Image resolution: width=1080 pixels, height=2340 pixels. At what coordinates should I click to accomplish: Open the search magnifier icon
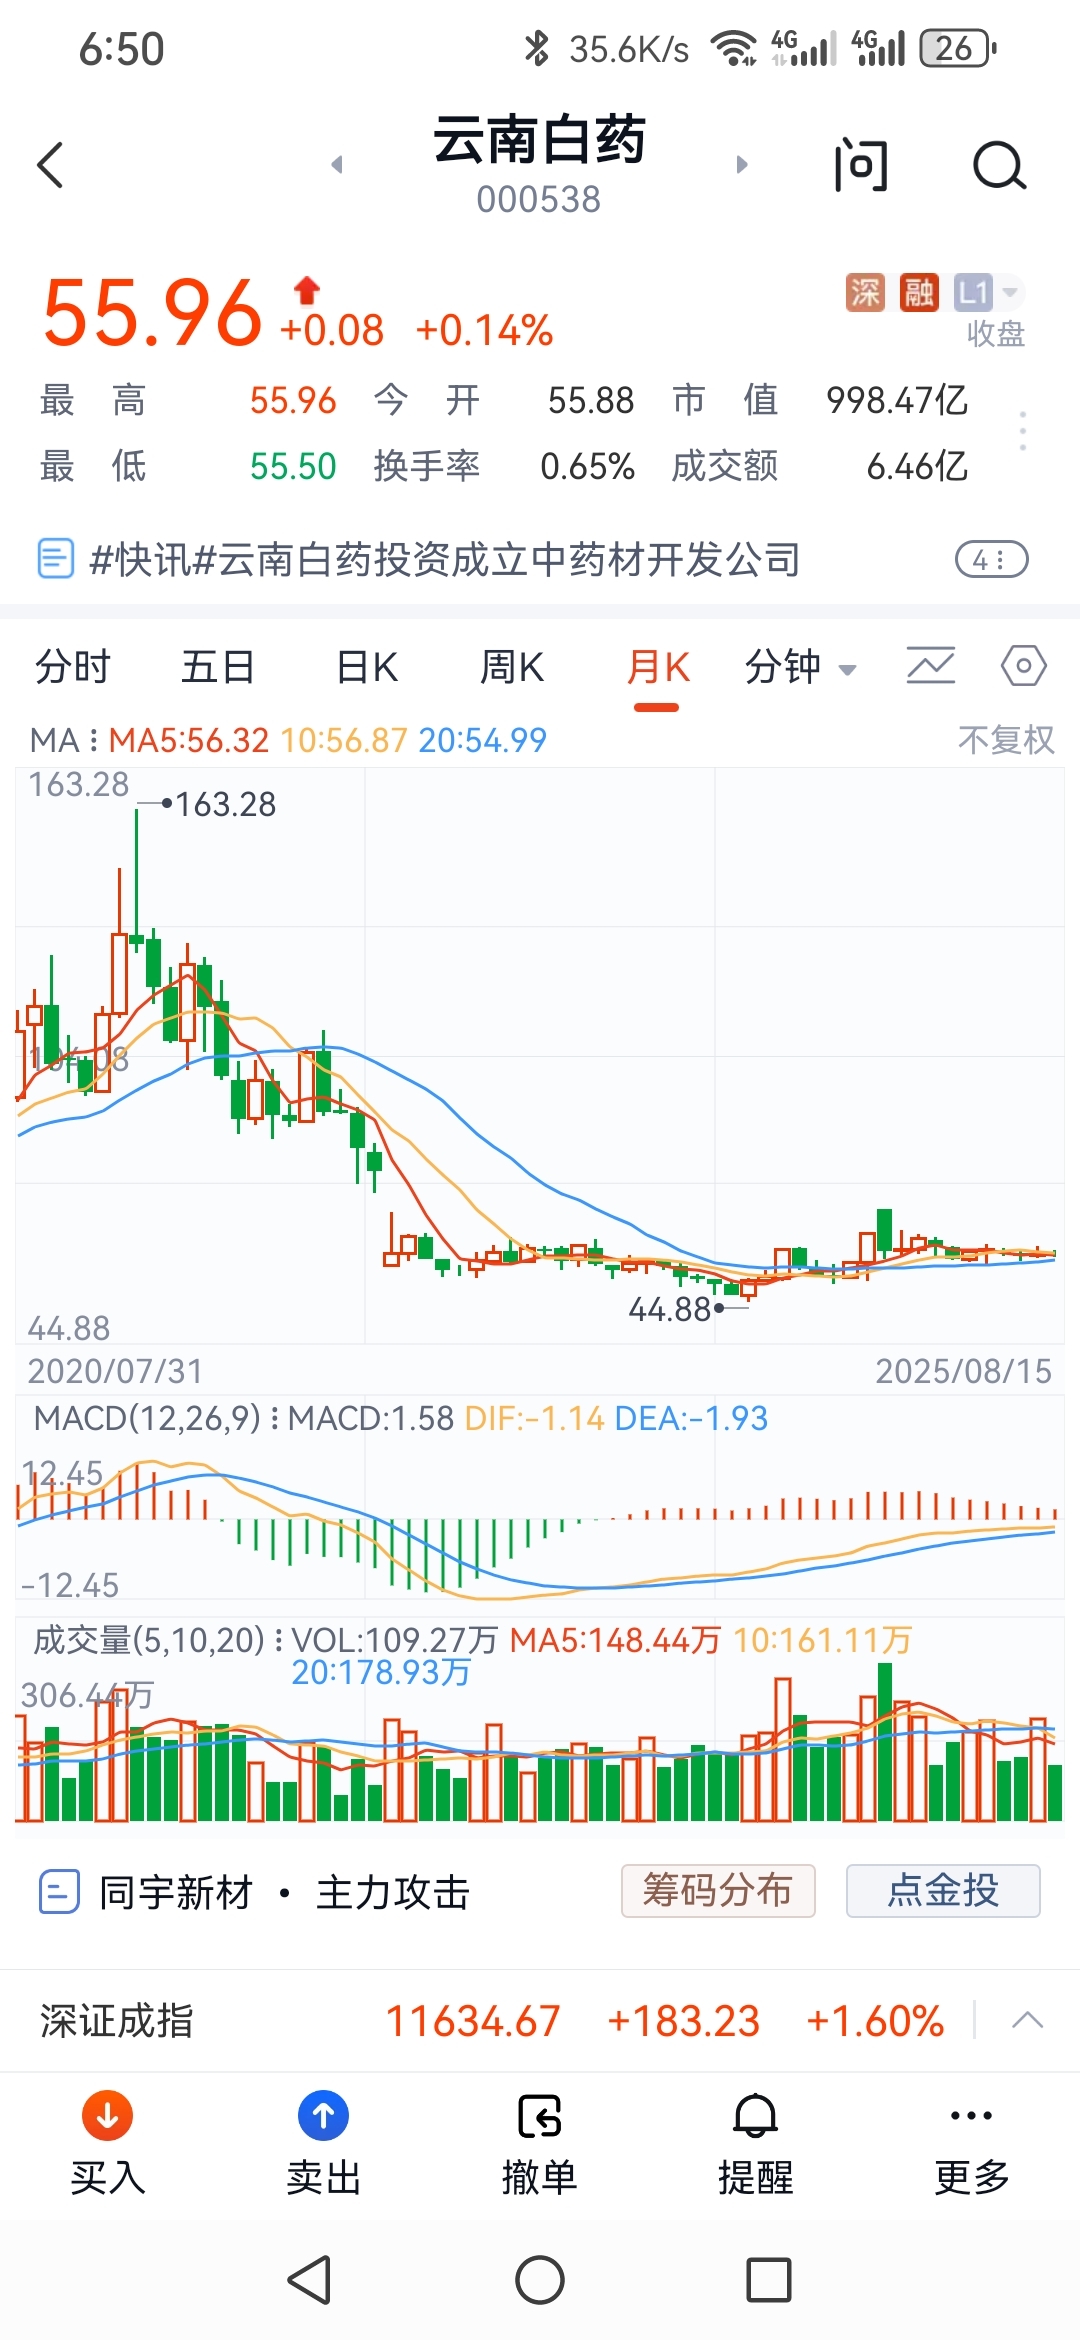point(999,165)
